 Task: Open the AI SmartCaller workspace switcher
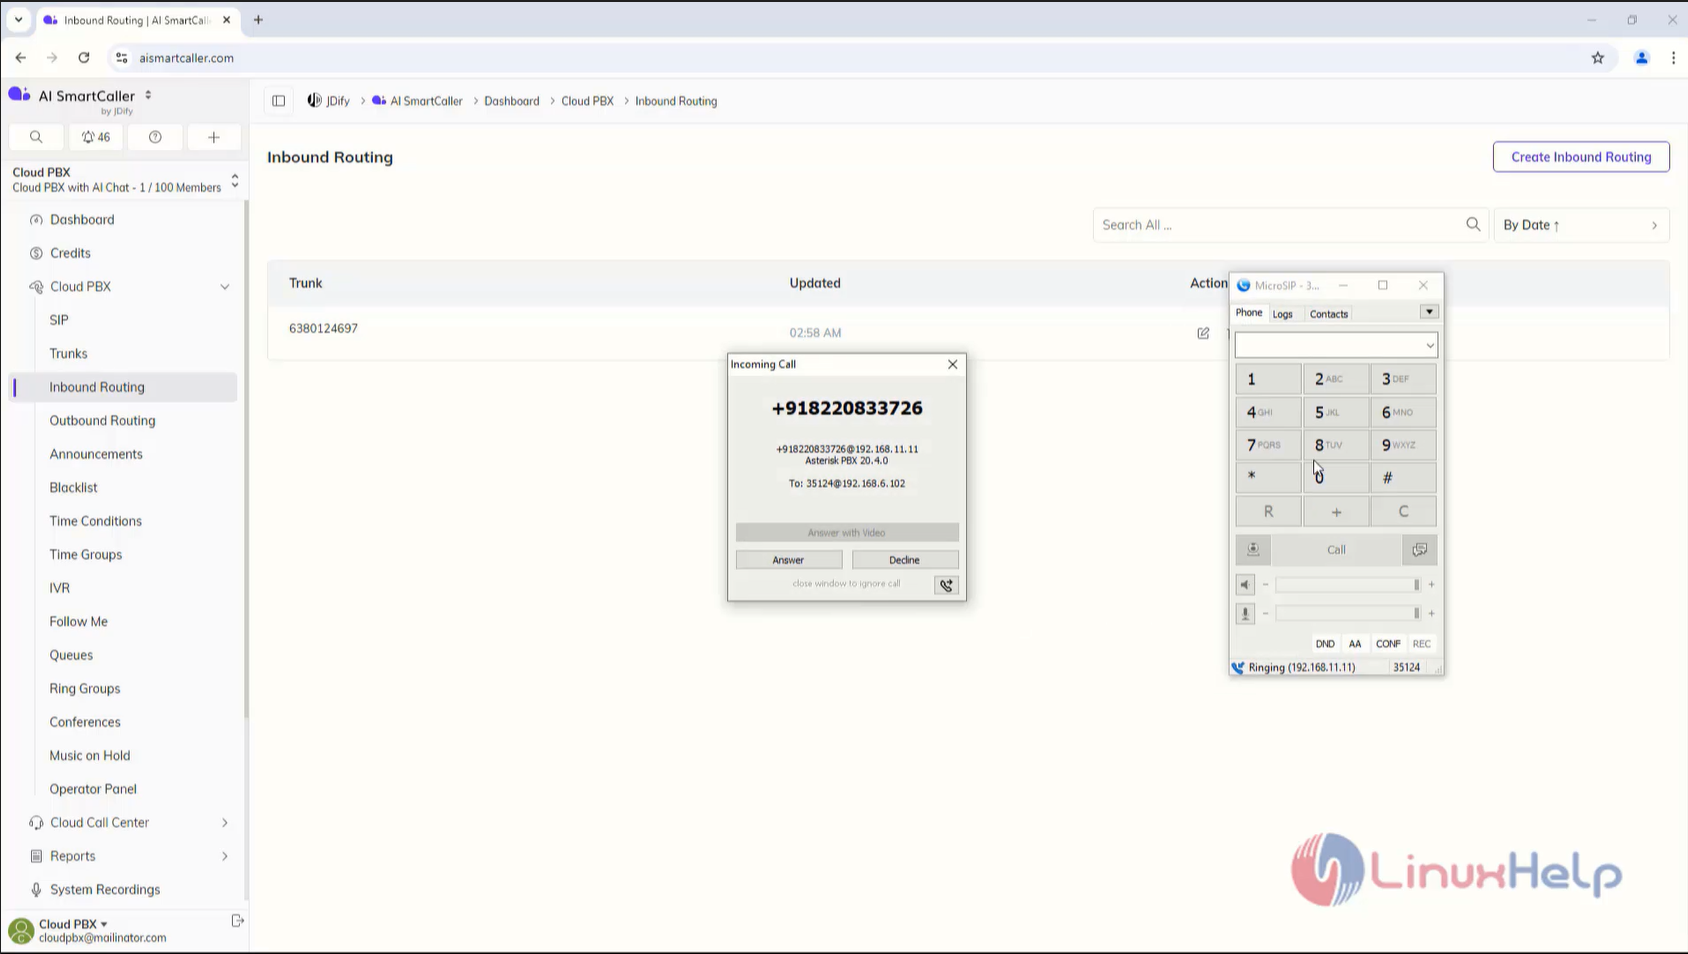click(x=148, y=95)
